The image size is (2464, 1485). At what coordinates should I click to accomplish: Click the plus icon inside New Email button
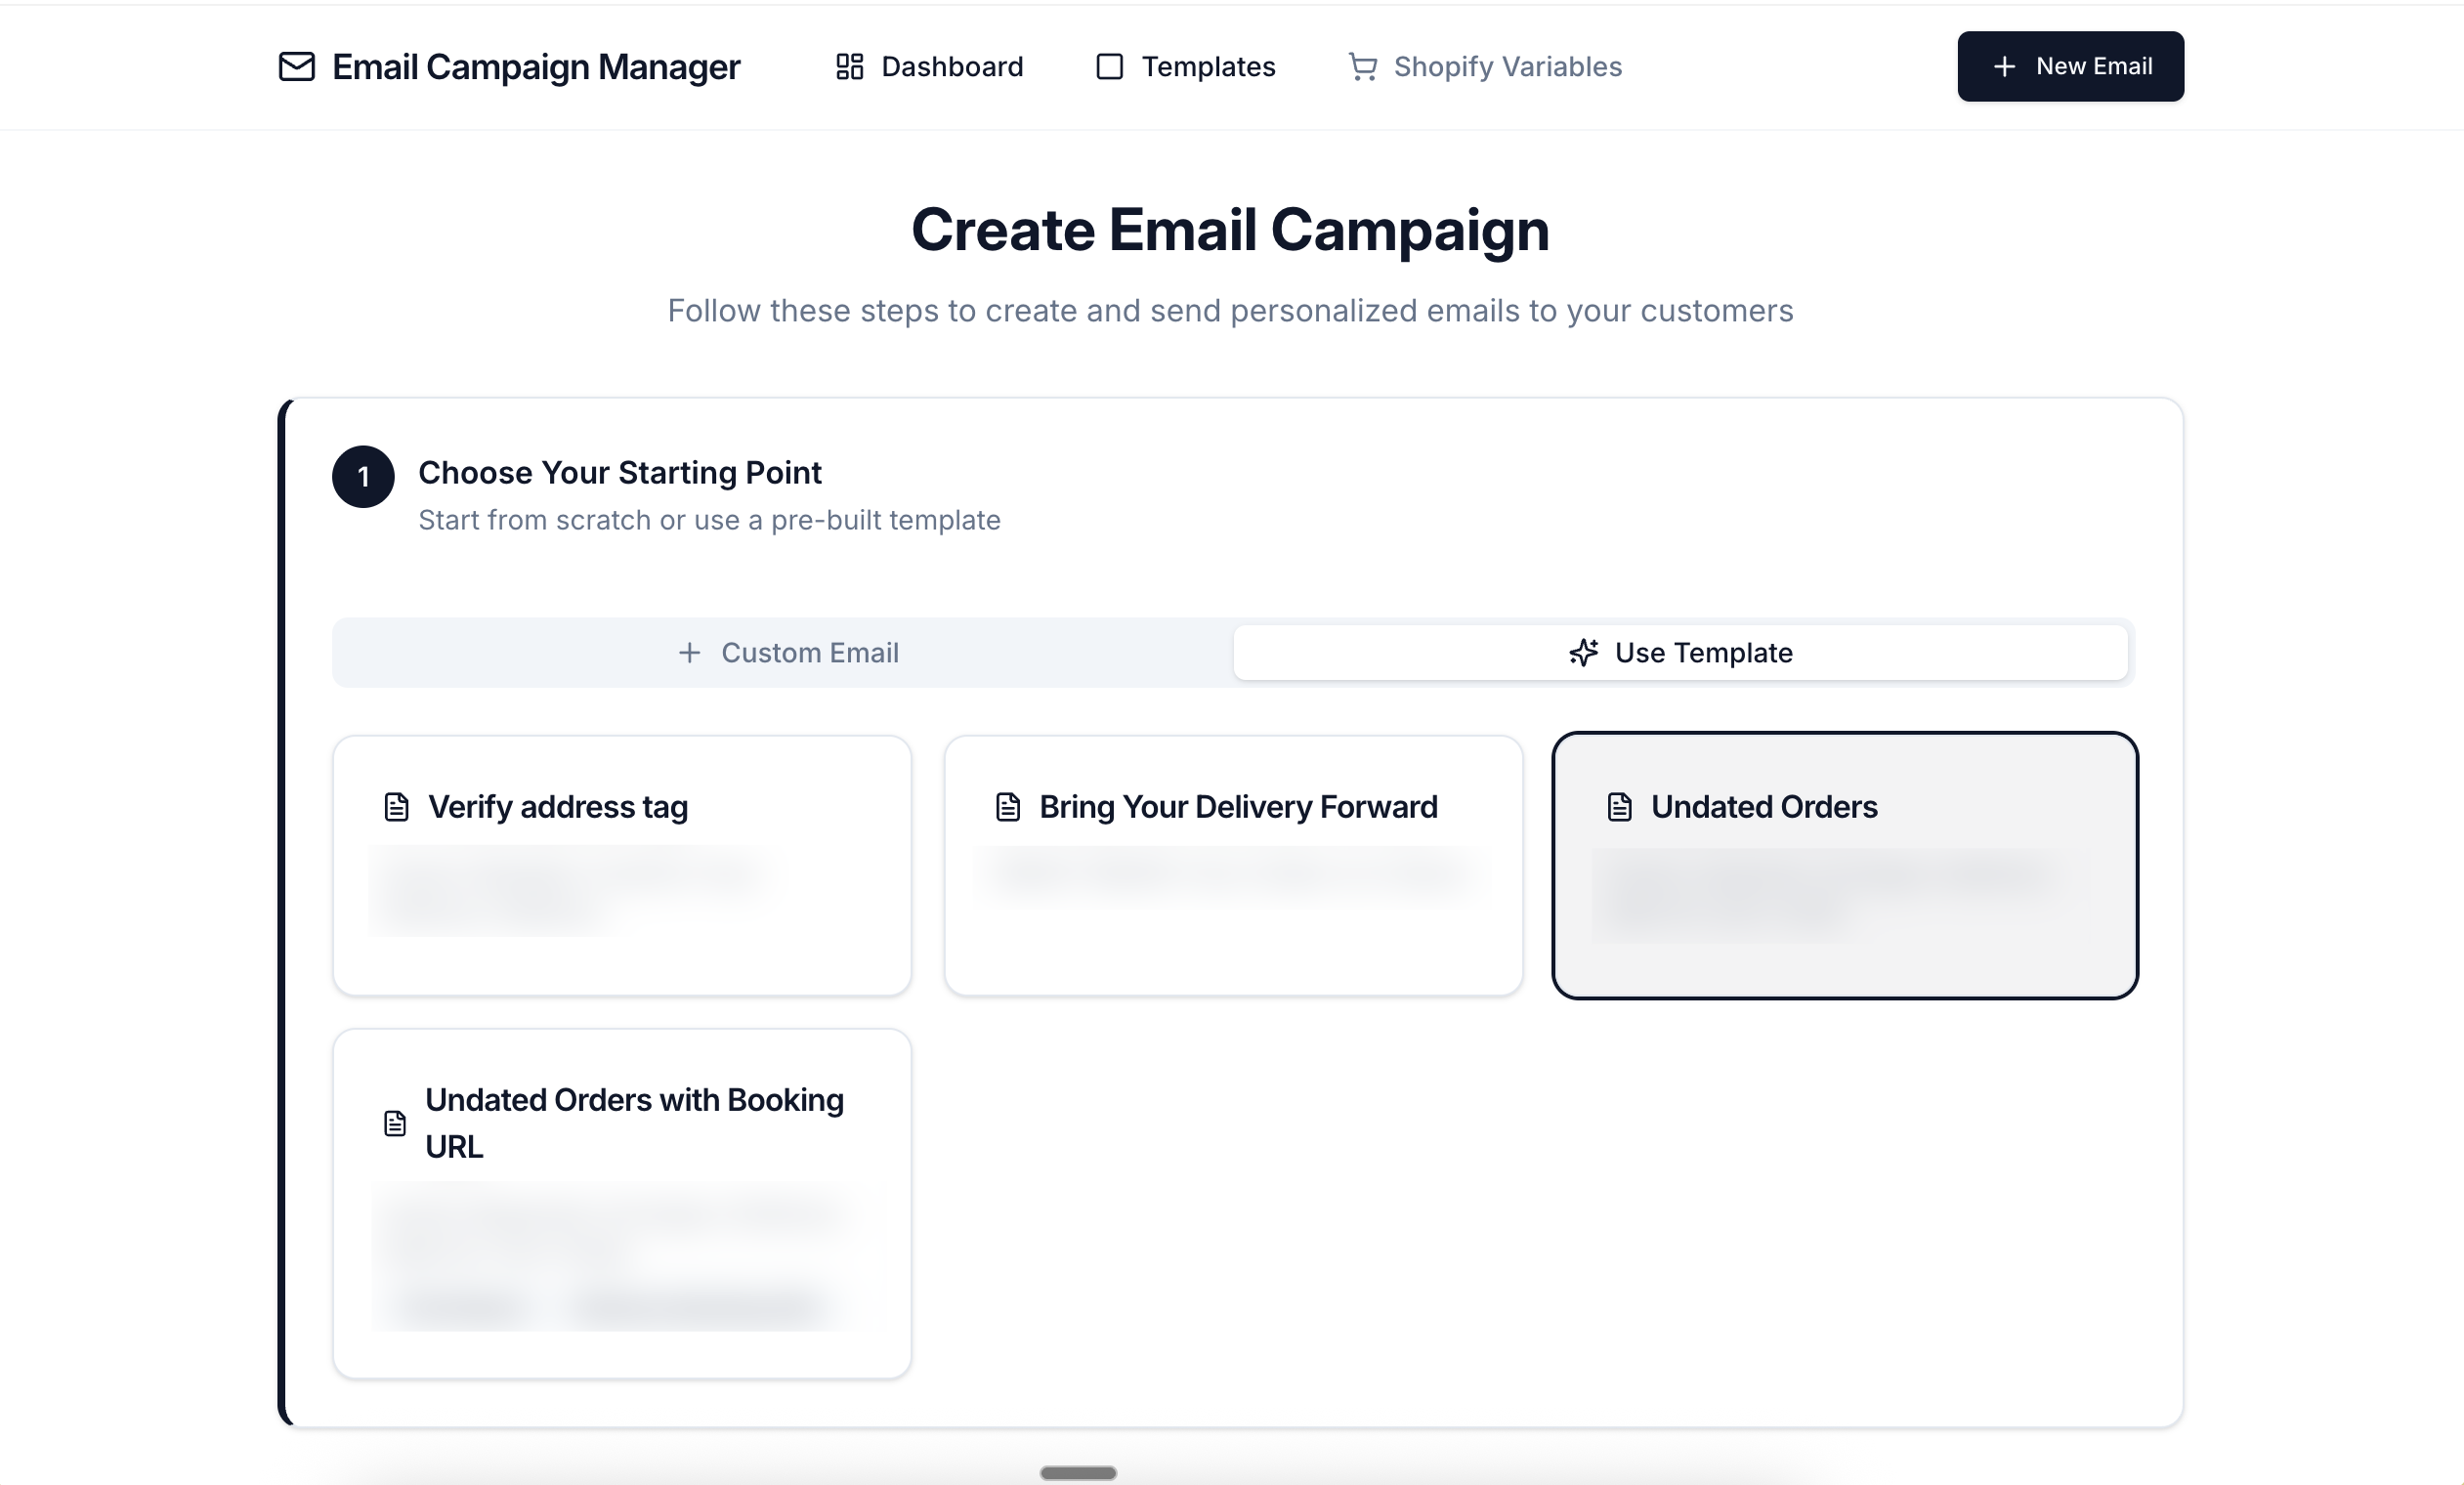[x=2004, y=66]
